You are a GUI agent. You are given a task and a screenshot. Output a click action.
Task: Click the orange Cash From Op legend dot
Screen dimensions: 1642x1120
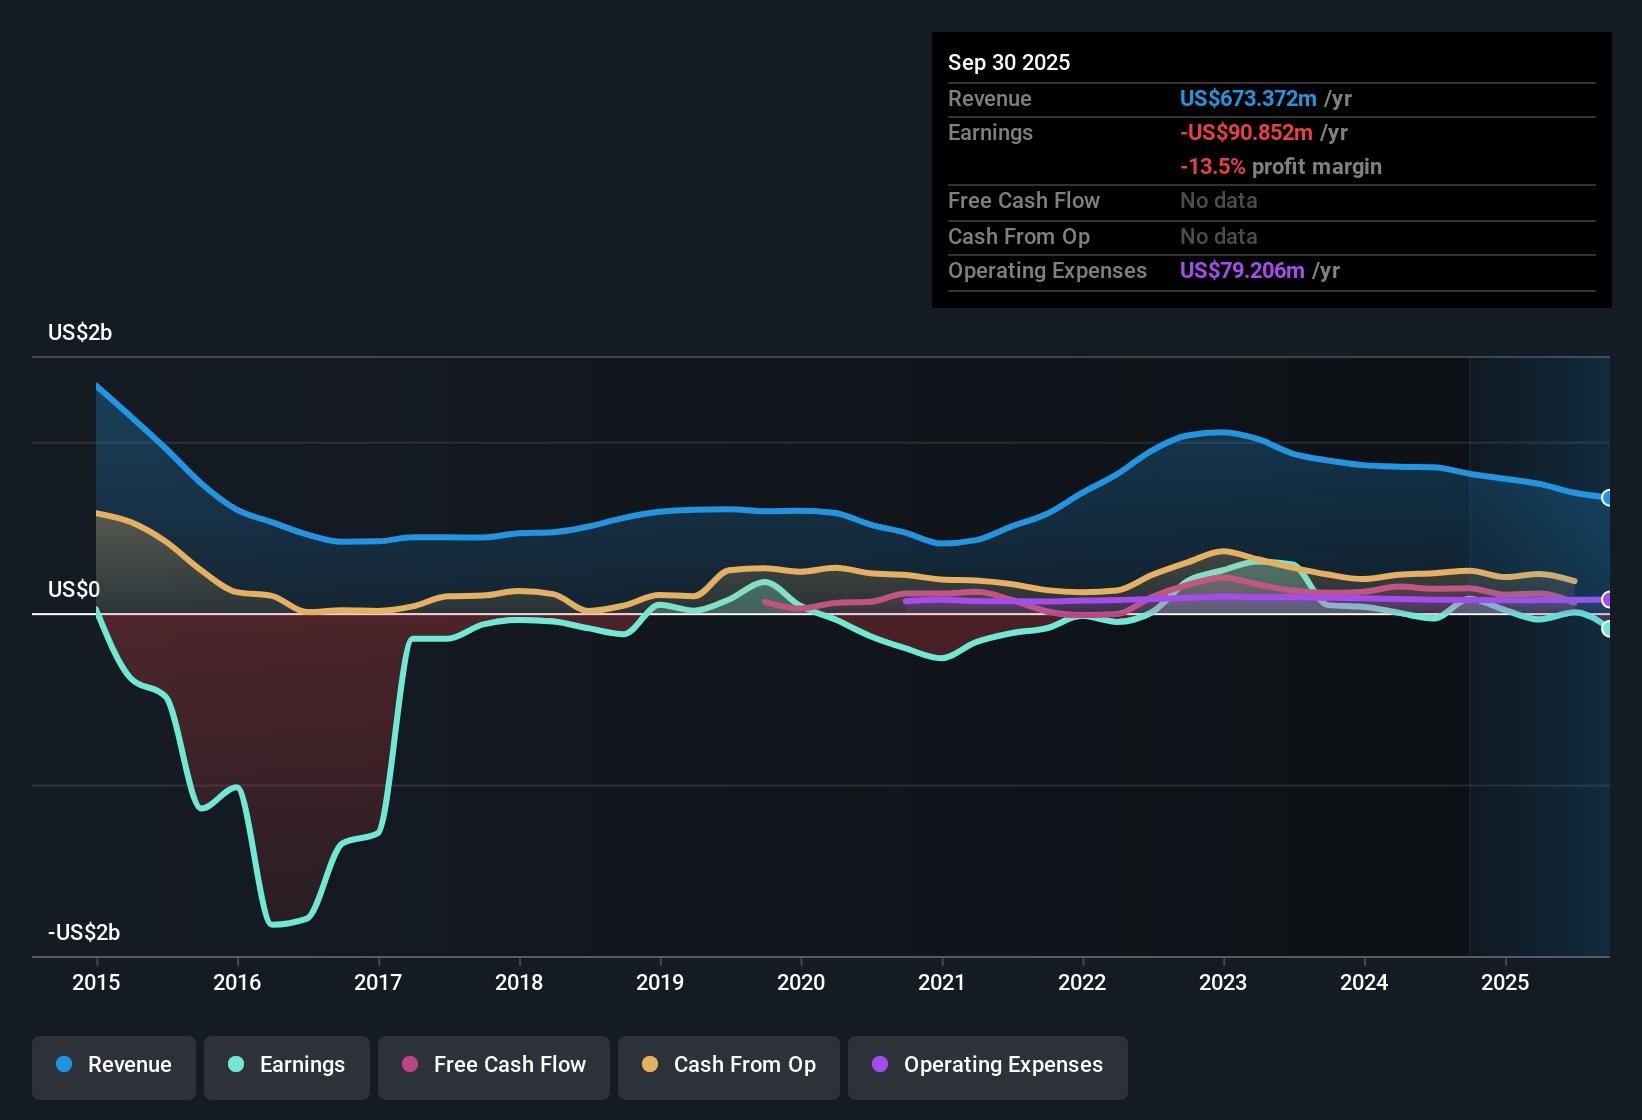click(650, 1065)
